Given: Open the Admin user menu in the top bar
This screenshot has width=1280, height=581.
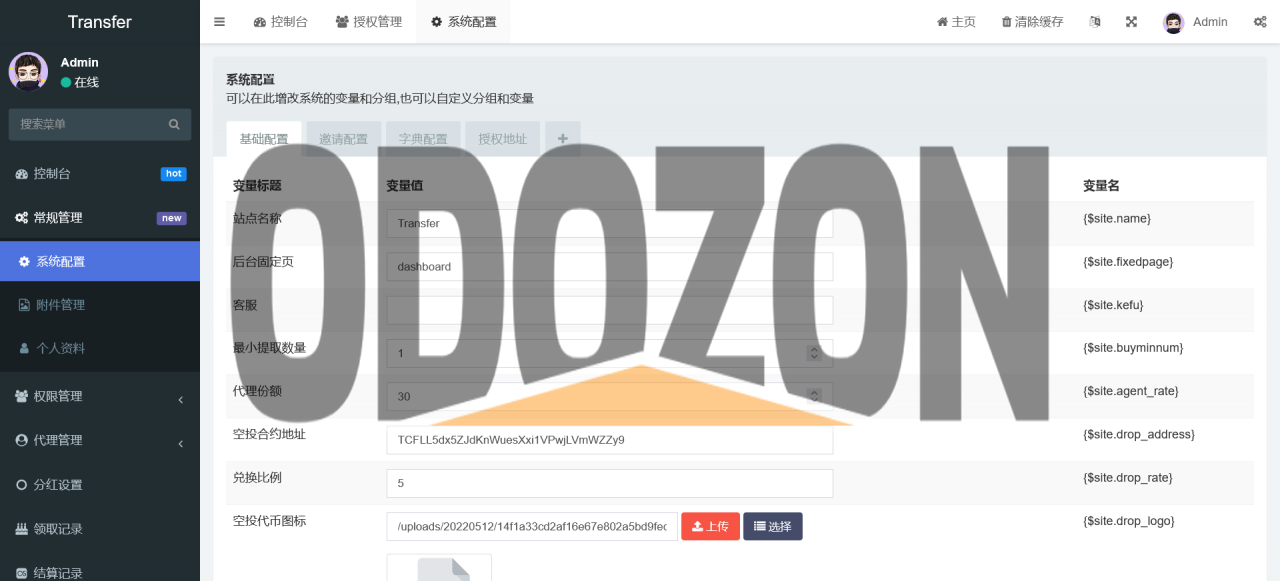Looking at the screenshot, I should (x=1196, y=22).
